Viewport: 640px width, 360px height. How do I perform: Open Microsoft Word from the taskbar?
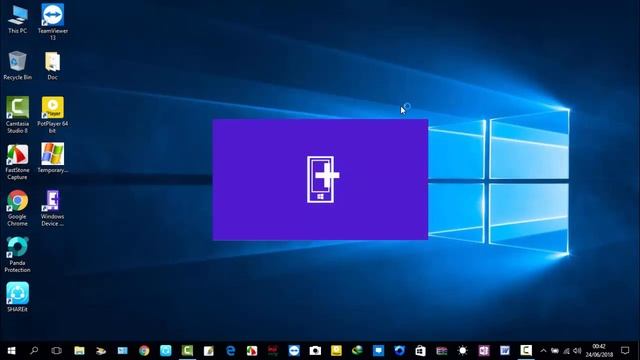click(505, 351)
